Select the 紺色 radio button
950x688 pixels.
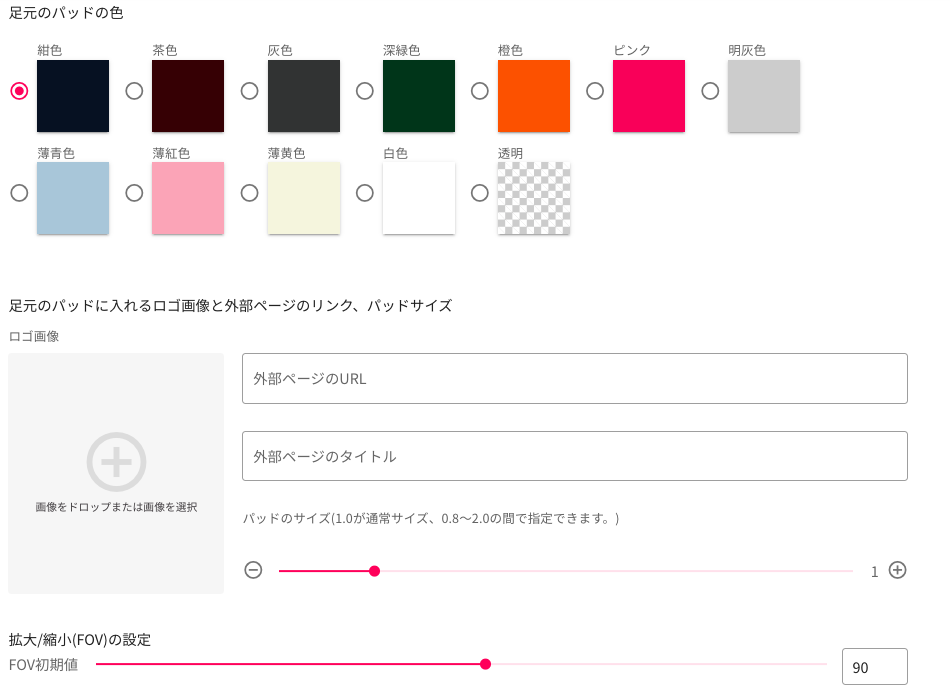click(19, 91)
